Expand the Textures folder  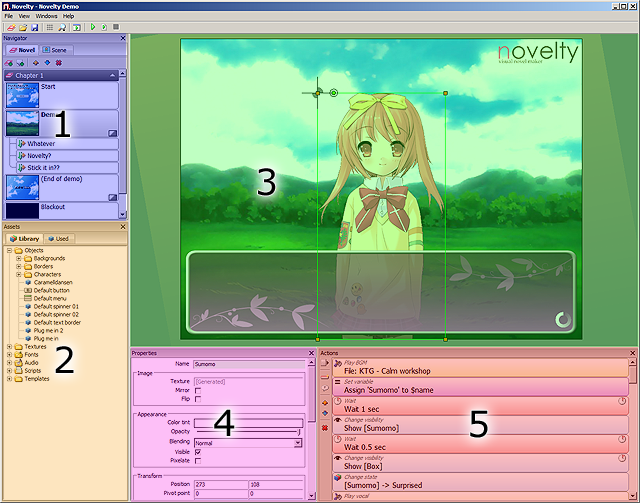point(9,347)
